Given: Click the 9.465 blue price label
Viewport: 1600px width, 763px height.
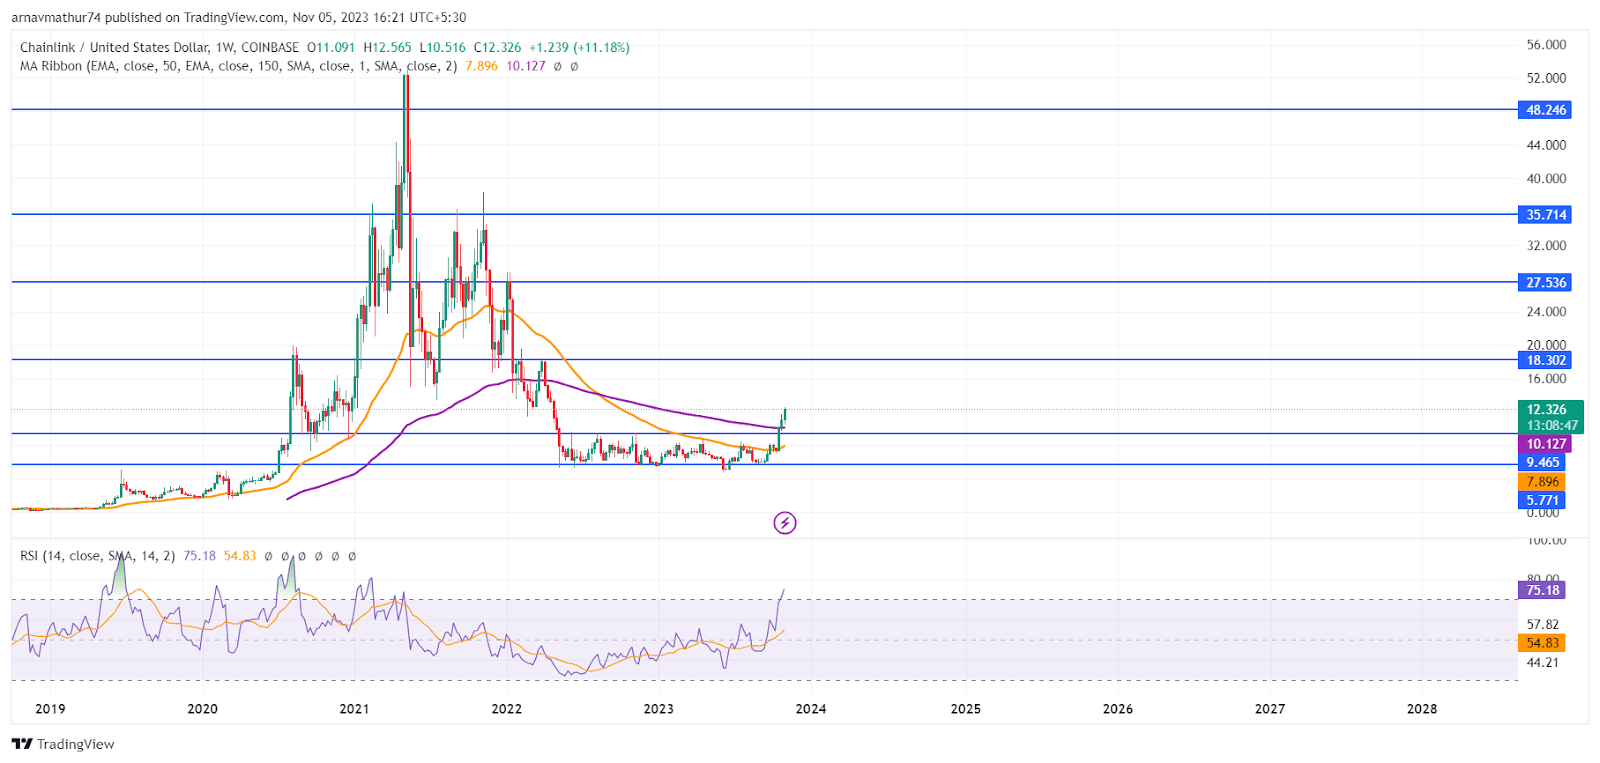Looking at the screenshot, I should (x=1542, y=462).
